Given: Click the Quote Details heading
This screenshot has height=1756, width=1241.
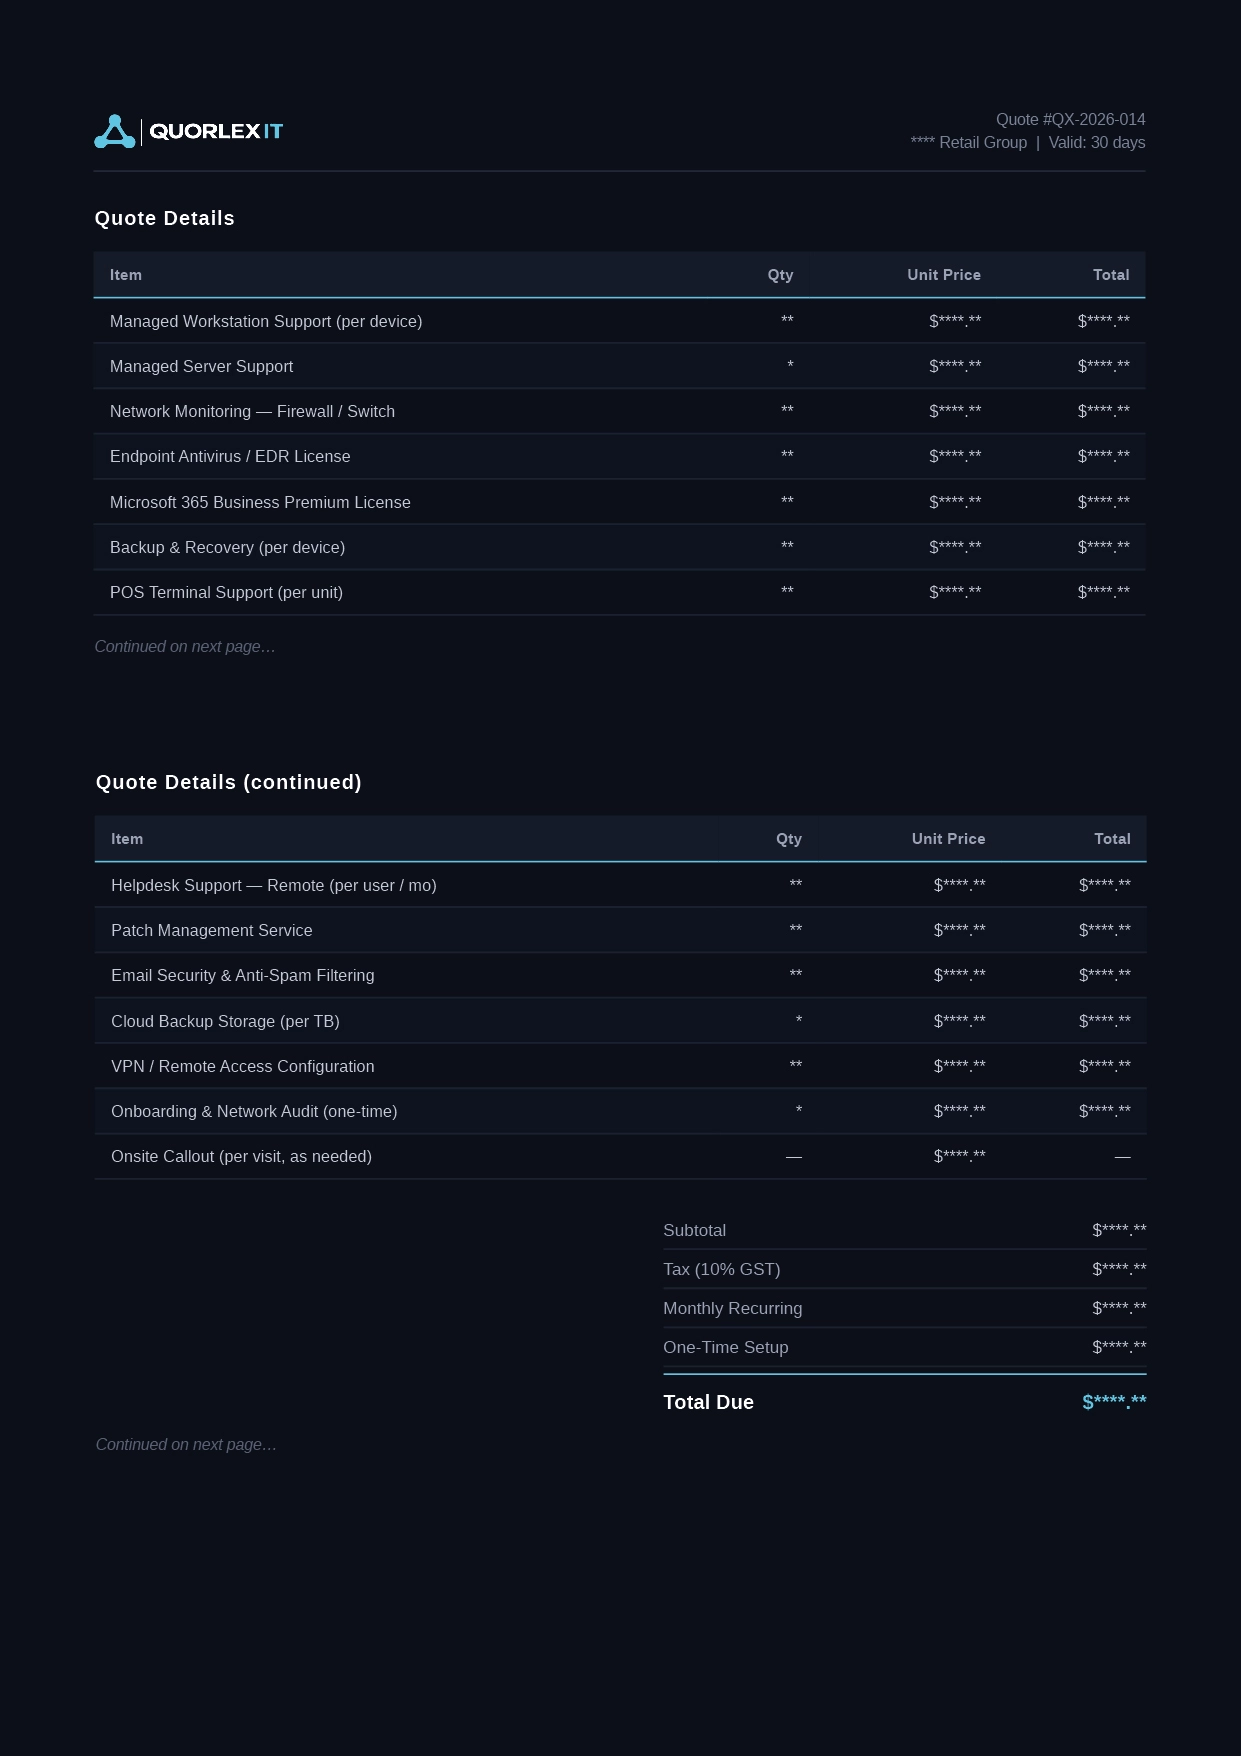Looking at the screenshot, I should (x=165, y=218).
